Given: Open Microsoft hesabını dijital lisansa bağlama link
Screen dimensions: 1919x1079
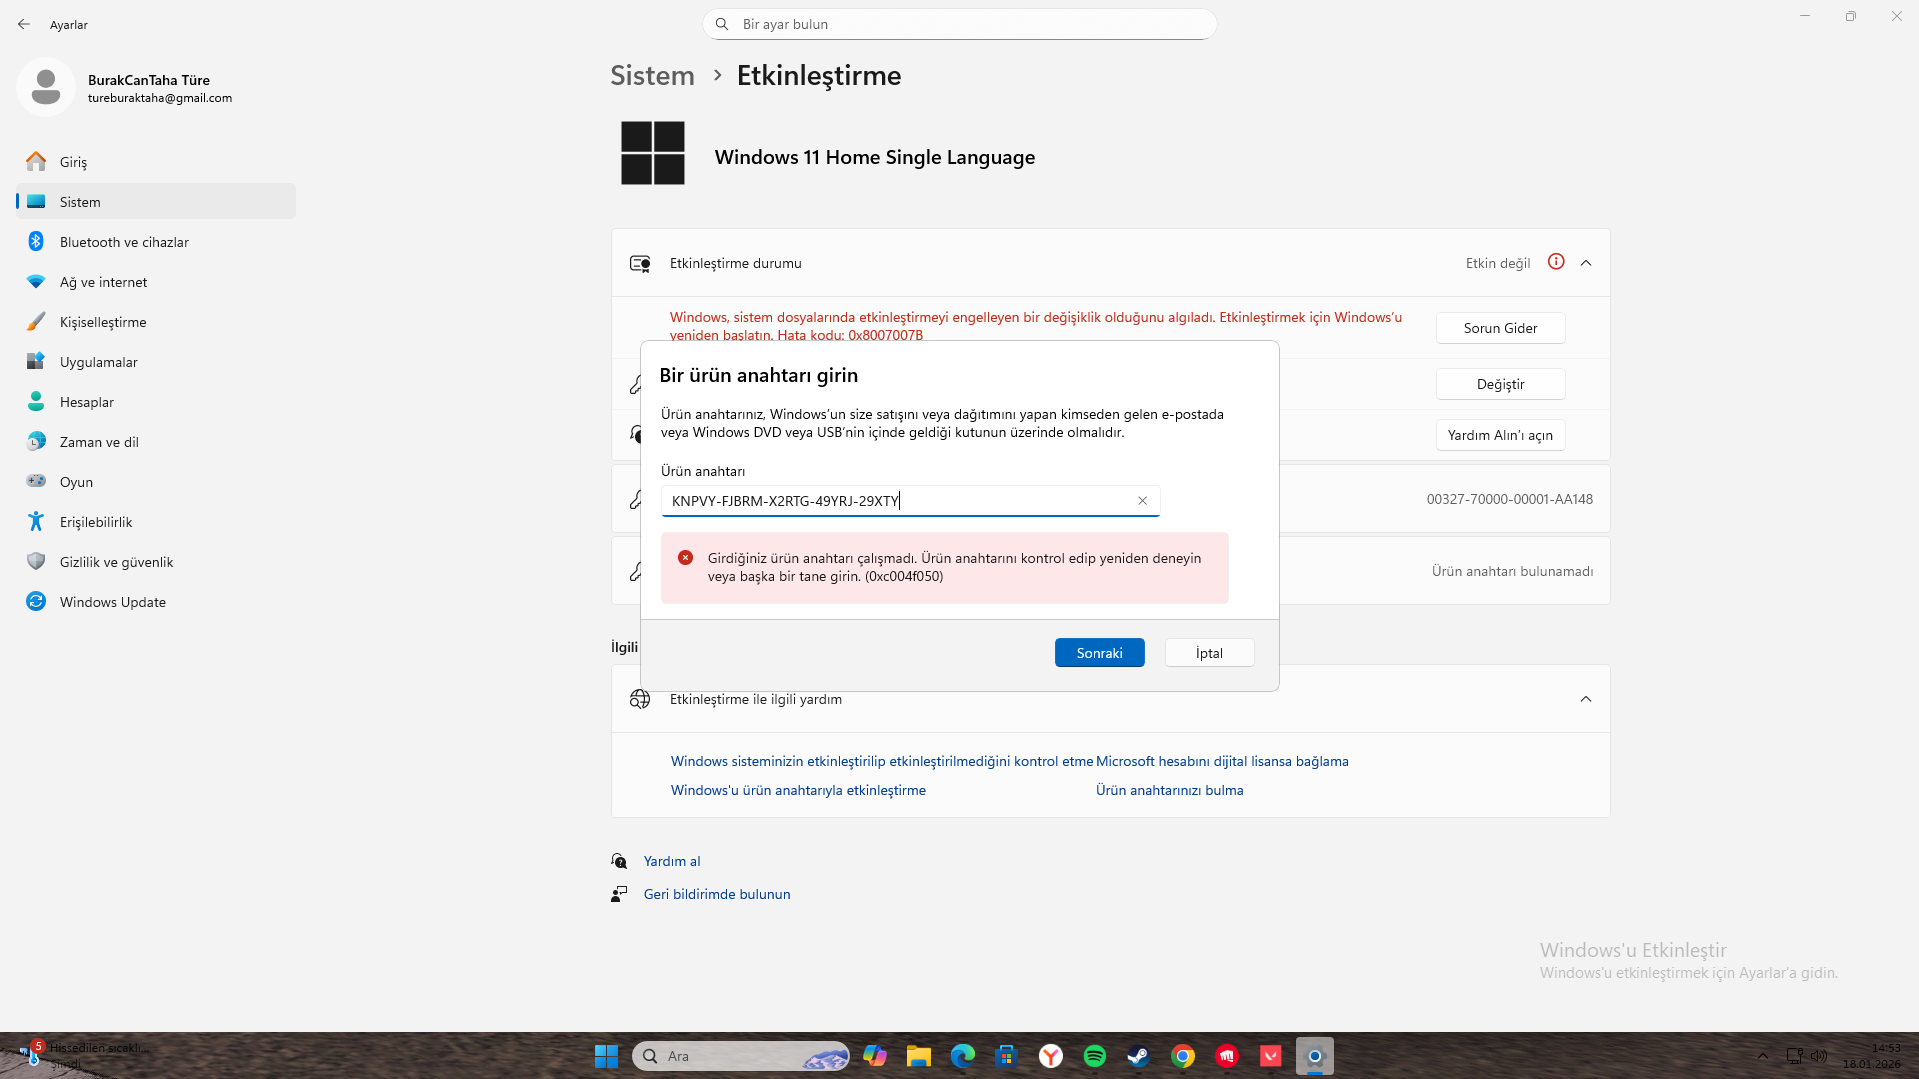Looking at the screenshot, I should [1222, 761].
